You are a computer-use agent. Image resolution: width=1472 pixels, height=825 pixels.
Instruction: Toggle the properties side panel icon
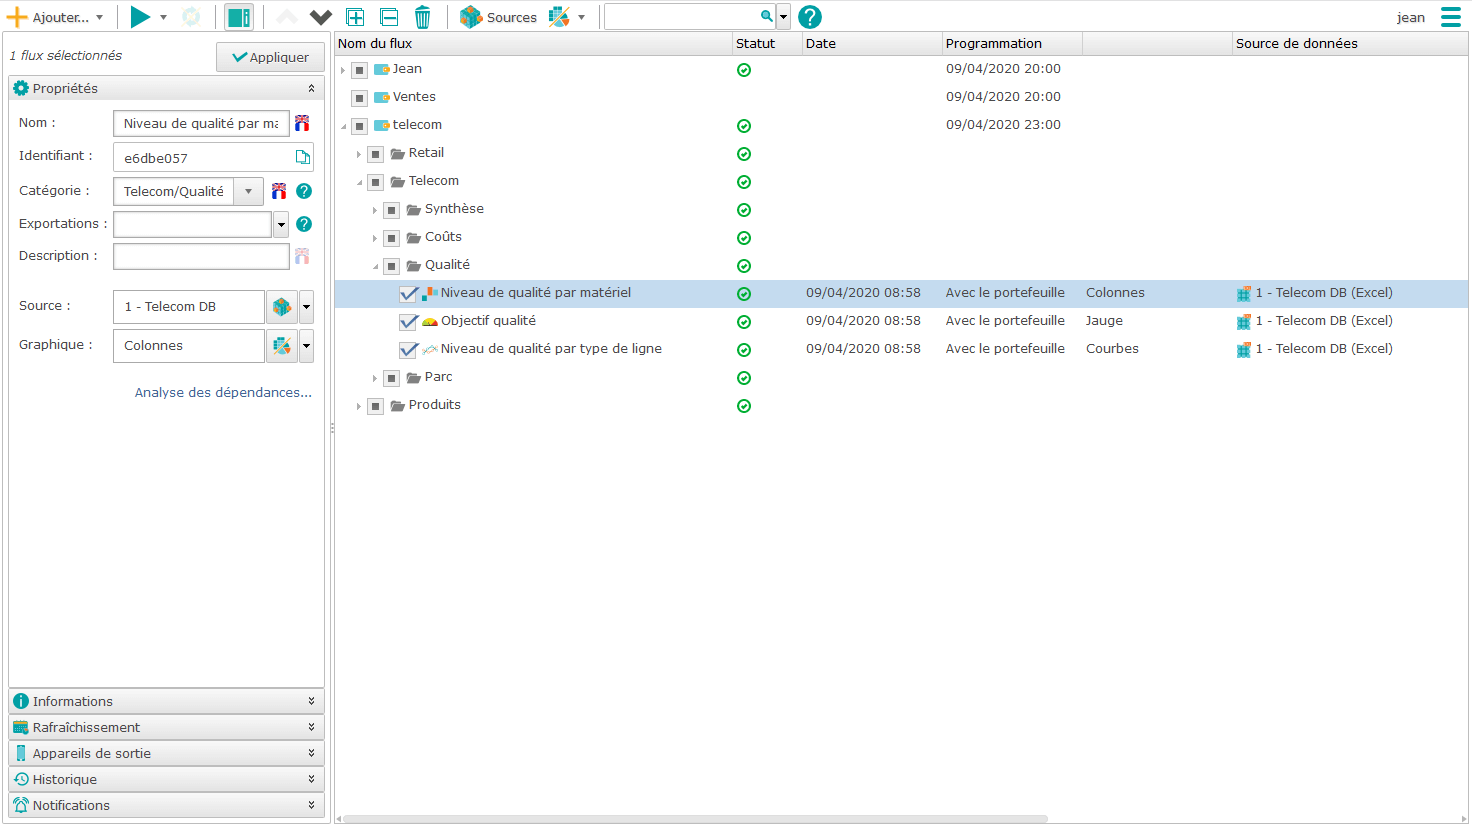238,17
